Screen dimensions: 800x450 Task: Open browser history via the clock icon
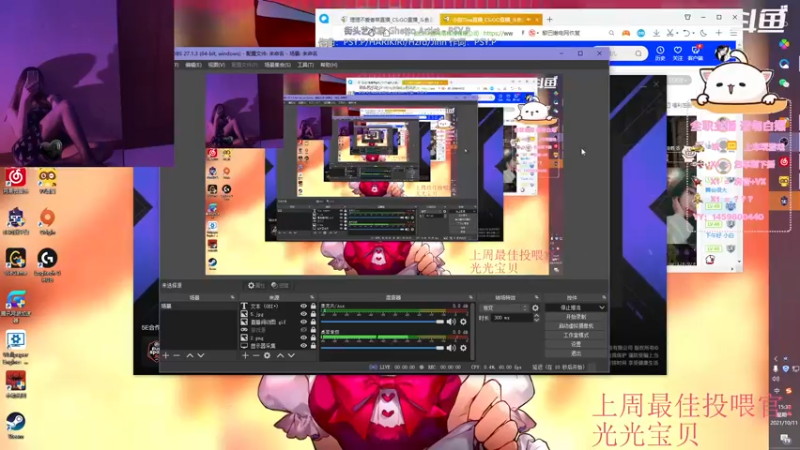(660, 53)
